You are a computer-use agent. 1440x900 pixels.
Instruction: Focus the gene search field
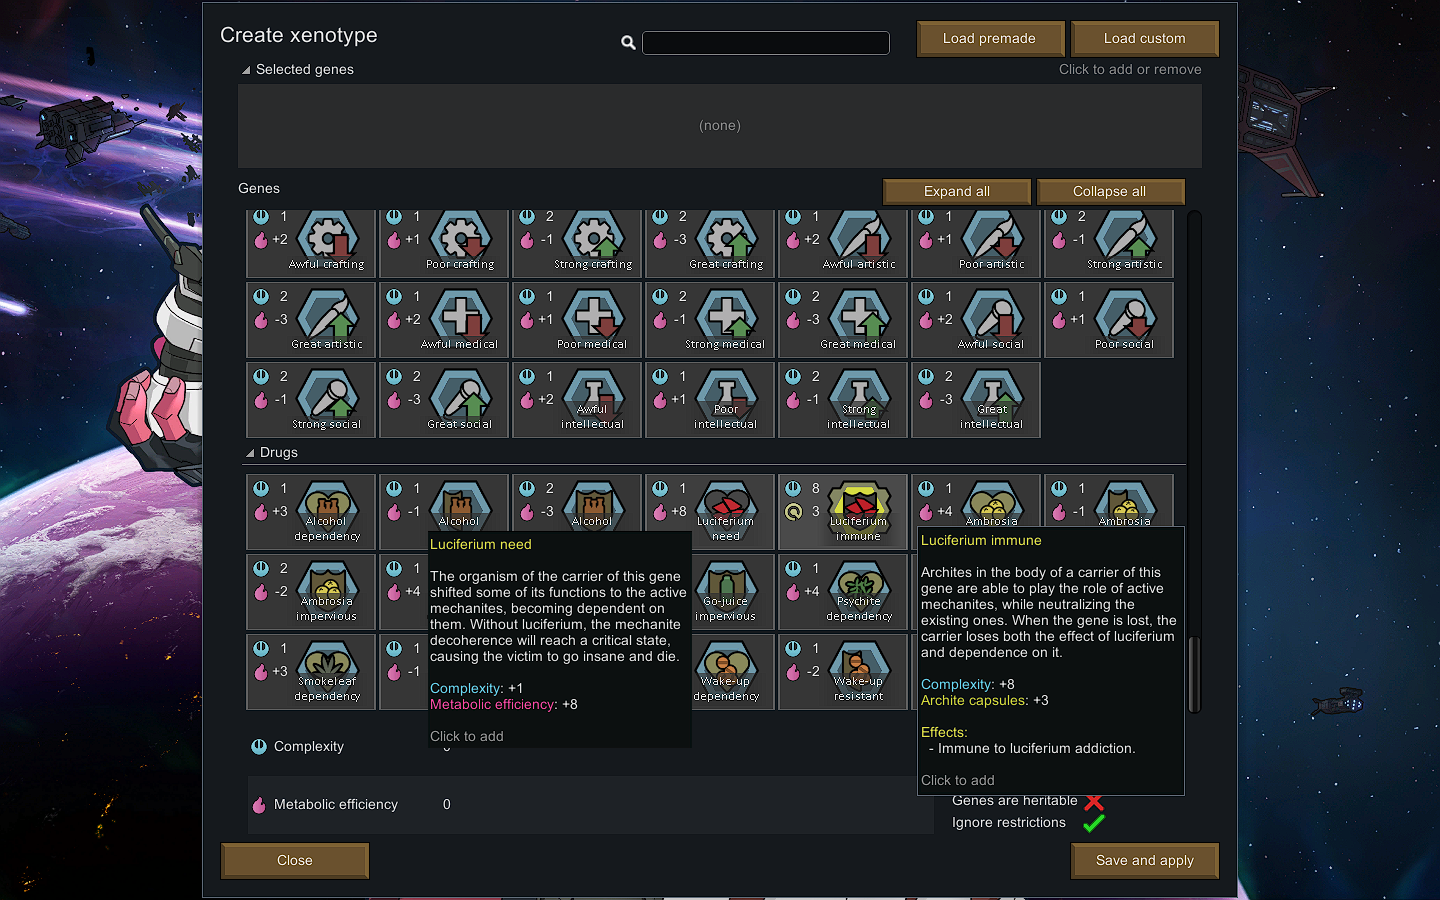(766, 43)
